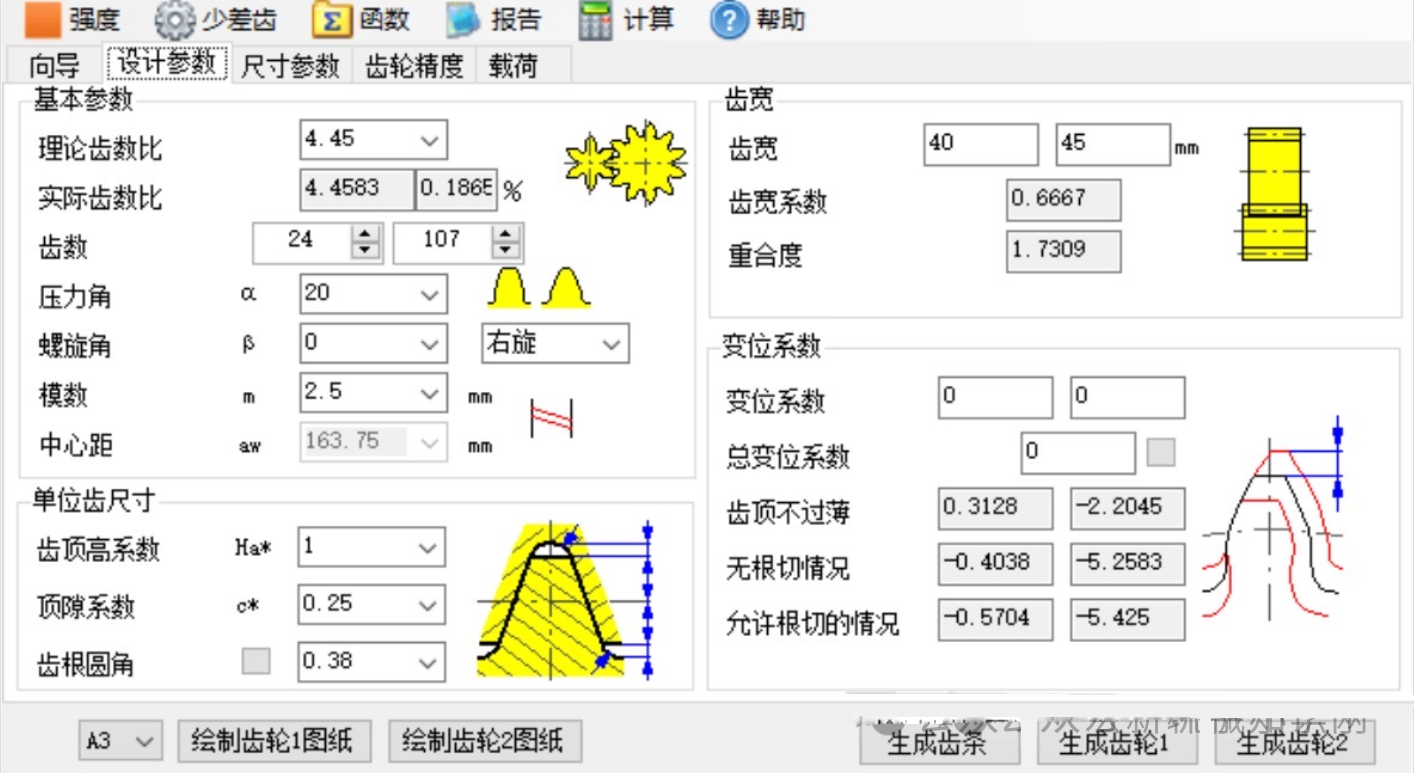This screenshot has width=1414, height=773.
Task: Click the first 变位系数 input field
Action: point(995,398)
